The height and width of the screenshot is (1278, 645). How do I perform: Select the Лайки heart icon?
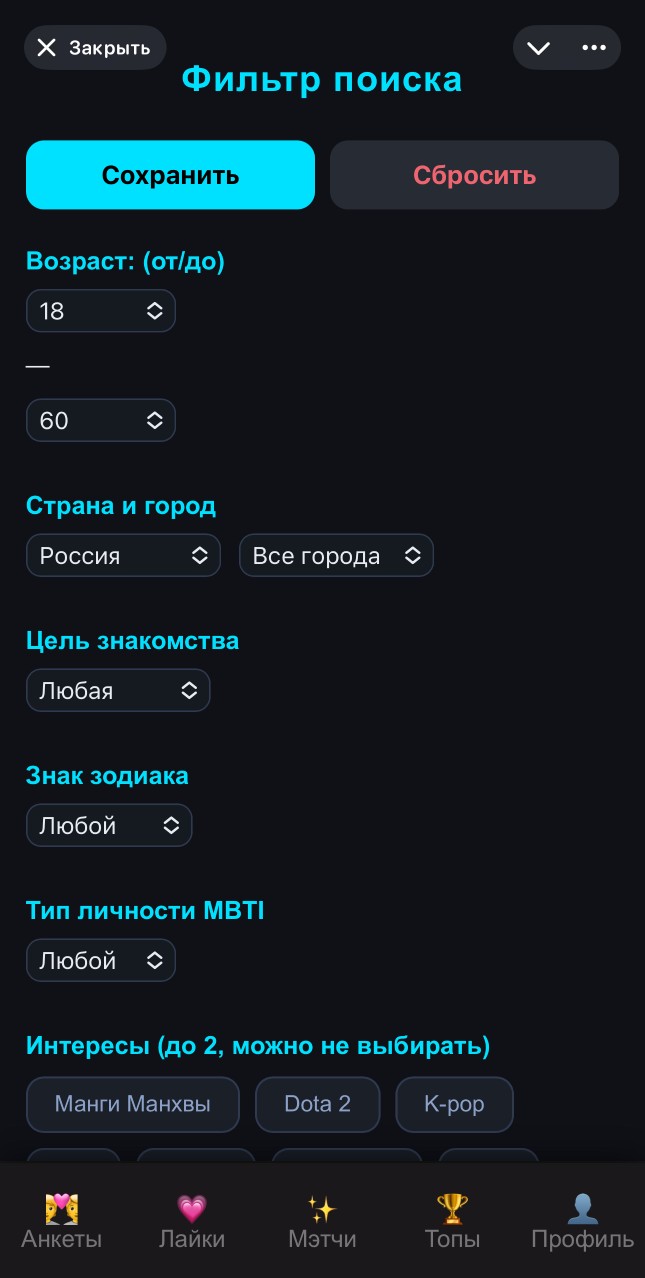point(192,1218)
